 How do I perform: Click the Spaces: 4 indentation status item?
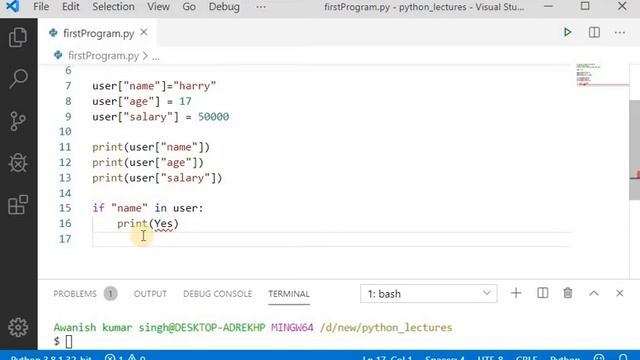click(444, 357)
